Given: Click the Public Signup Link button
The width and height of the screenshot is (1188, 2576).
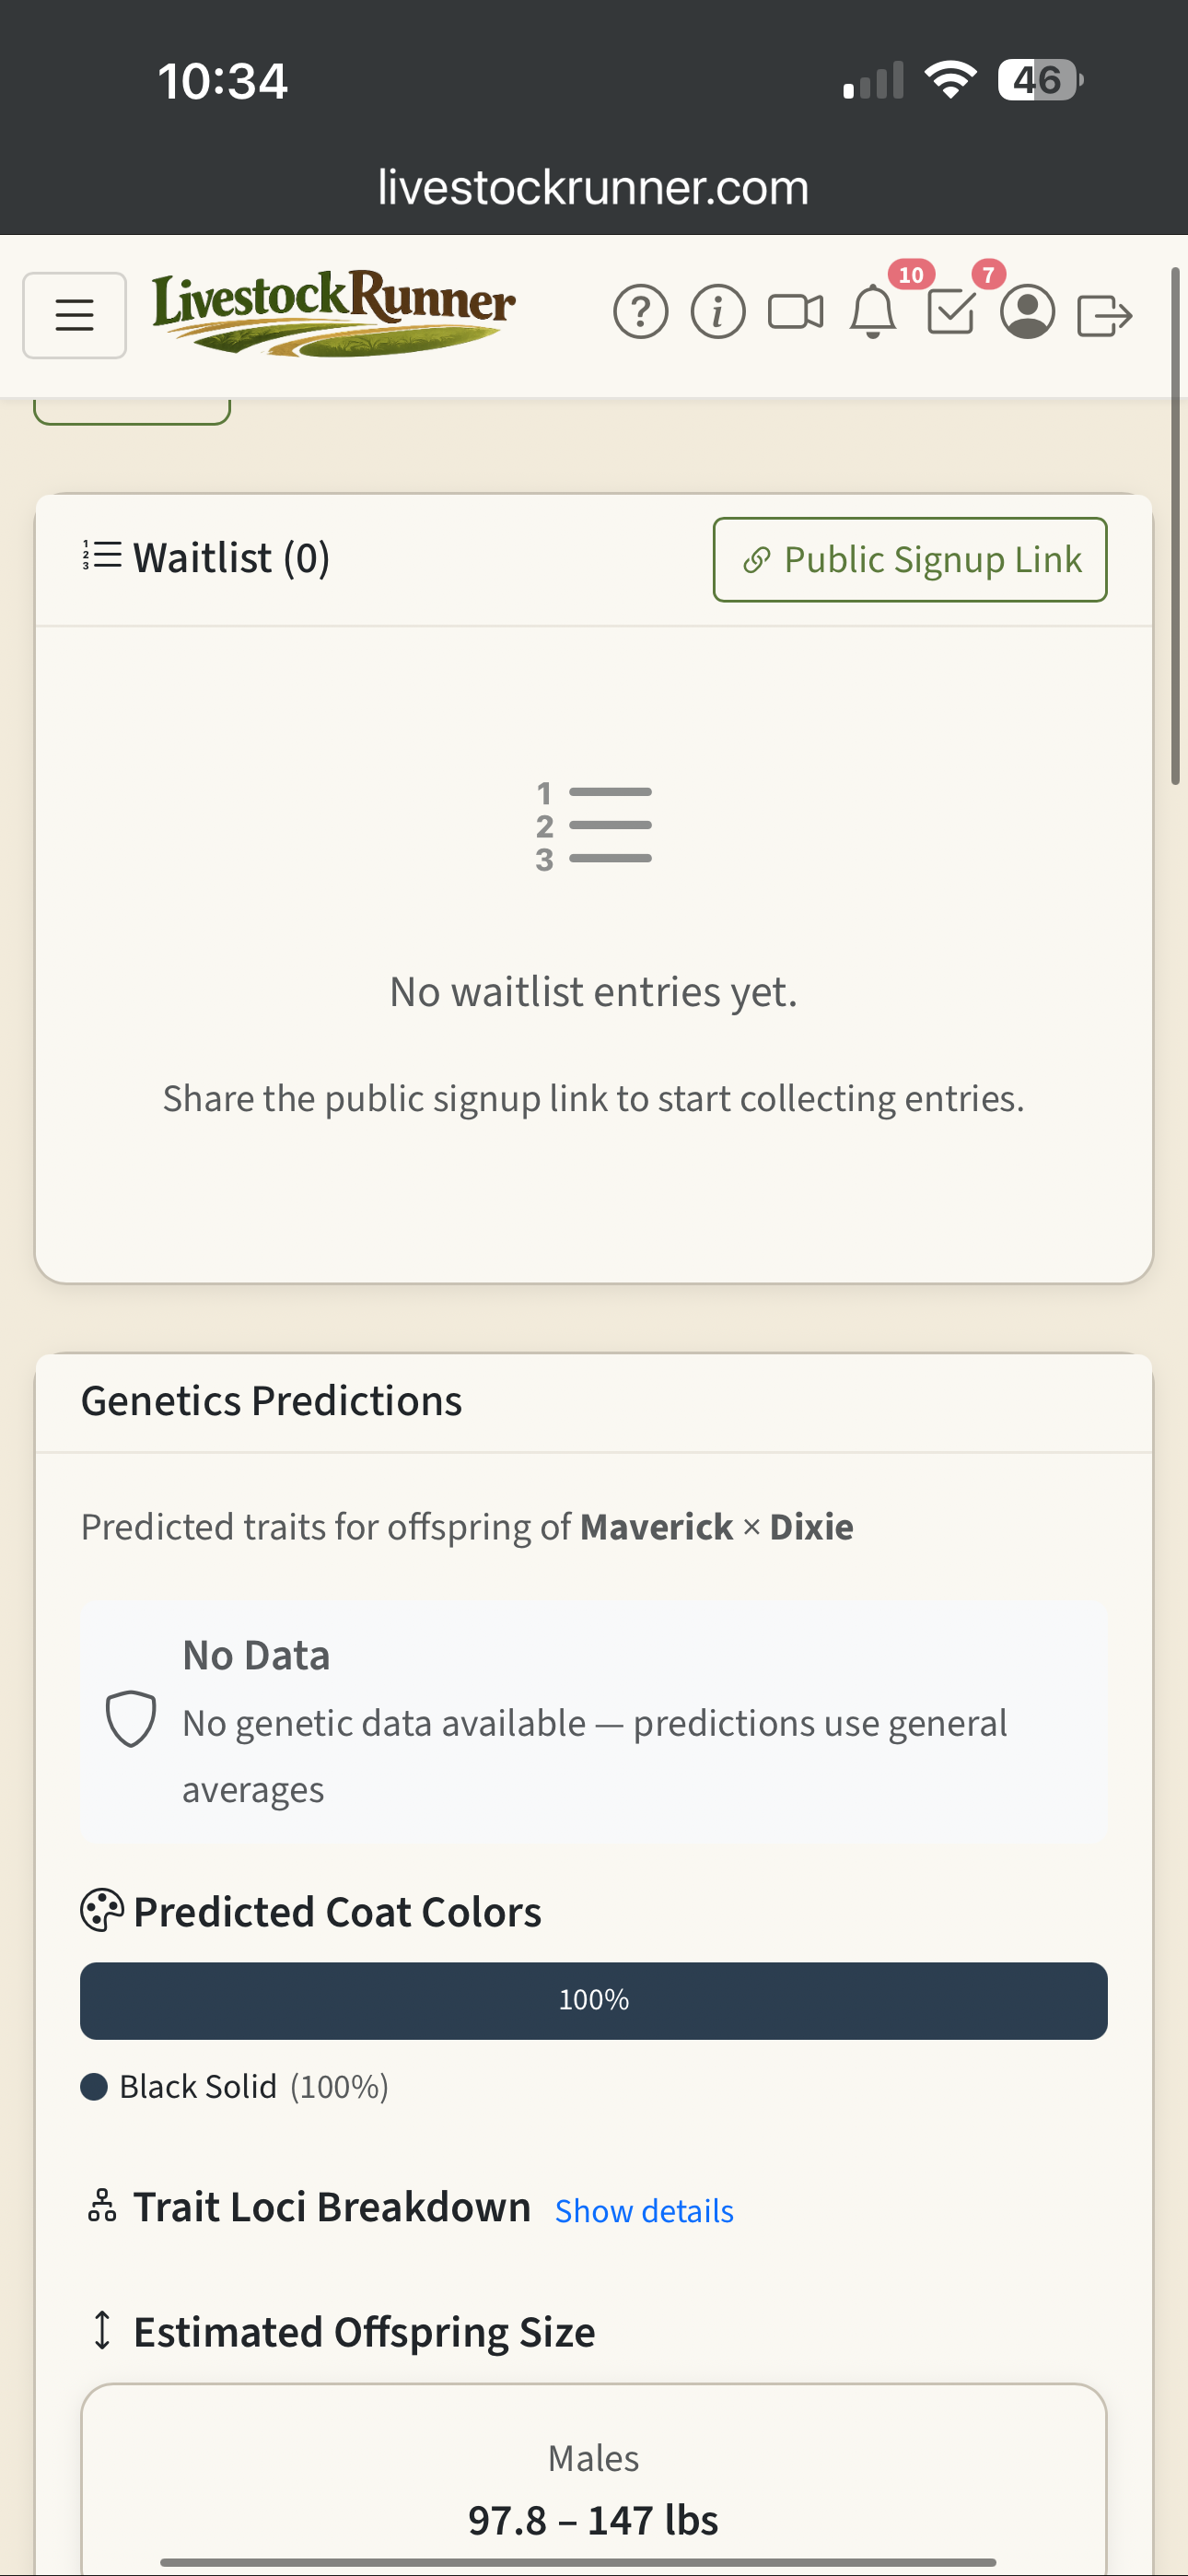Looking at the screenshot, I should pos(909,559).
